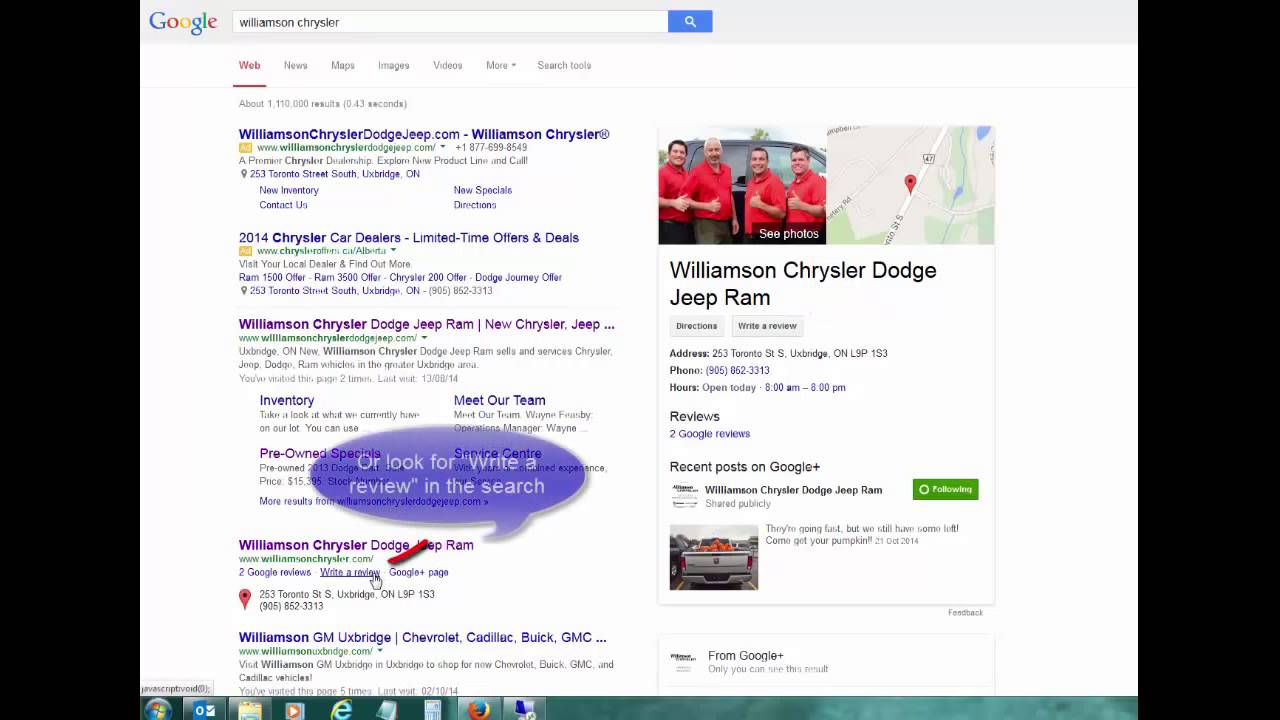Switch to Firefox in the taskbar
This screenshot has height=720, width=1280.
[x=479, y=710]
